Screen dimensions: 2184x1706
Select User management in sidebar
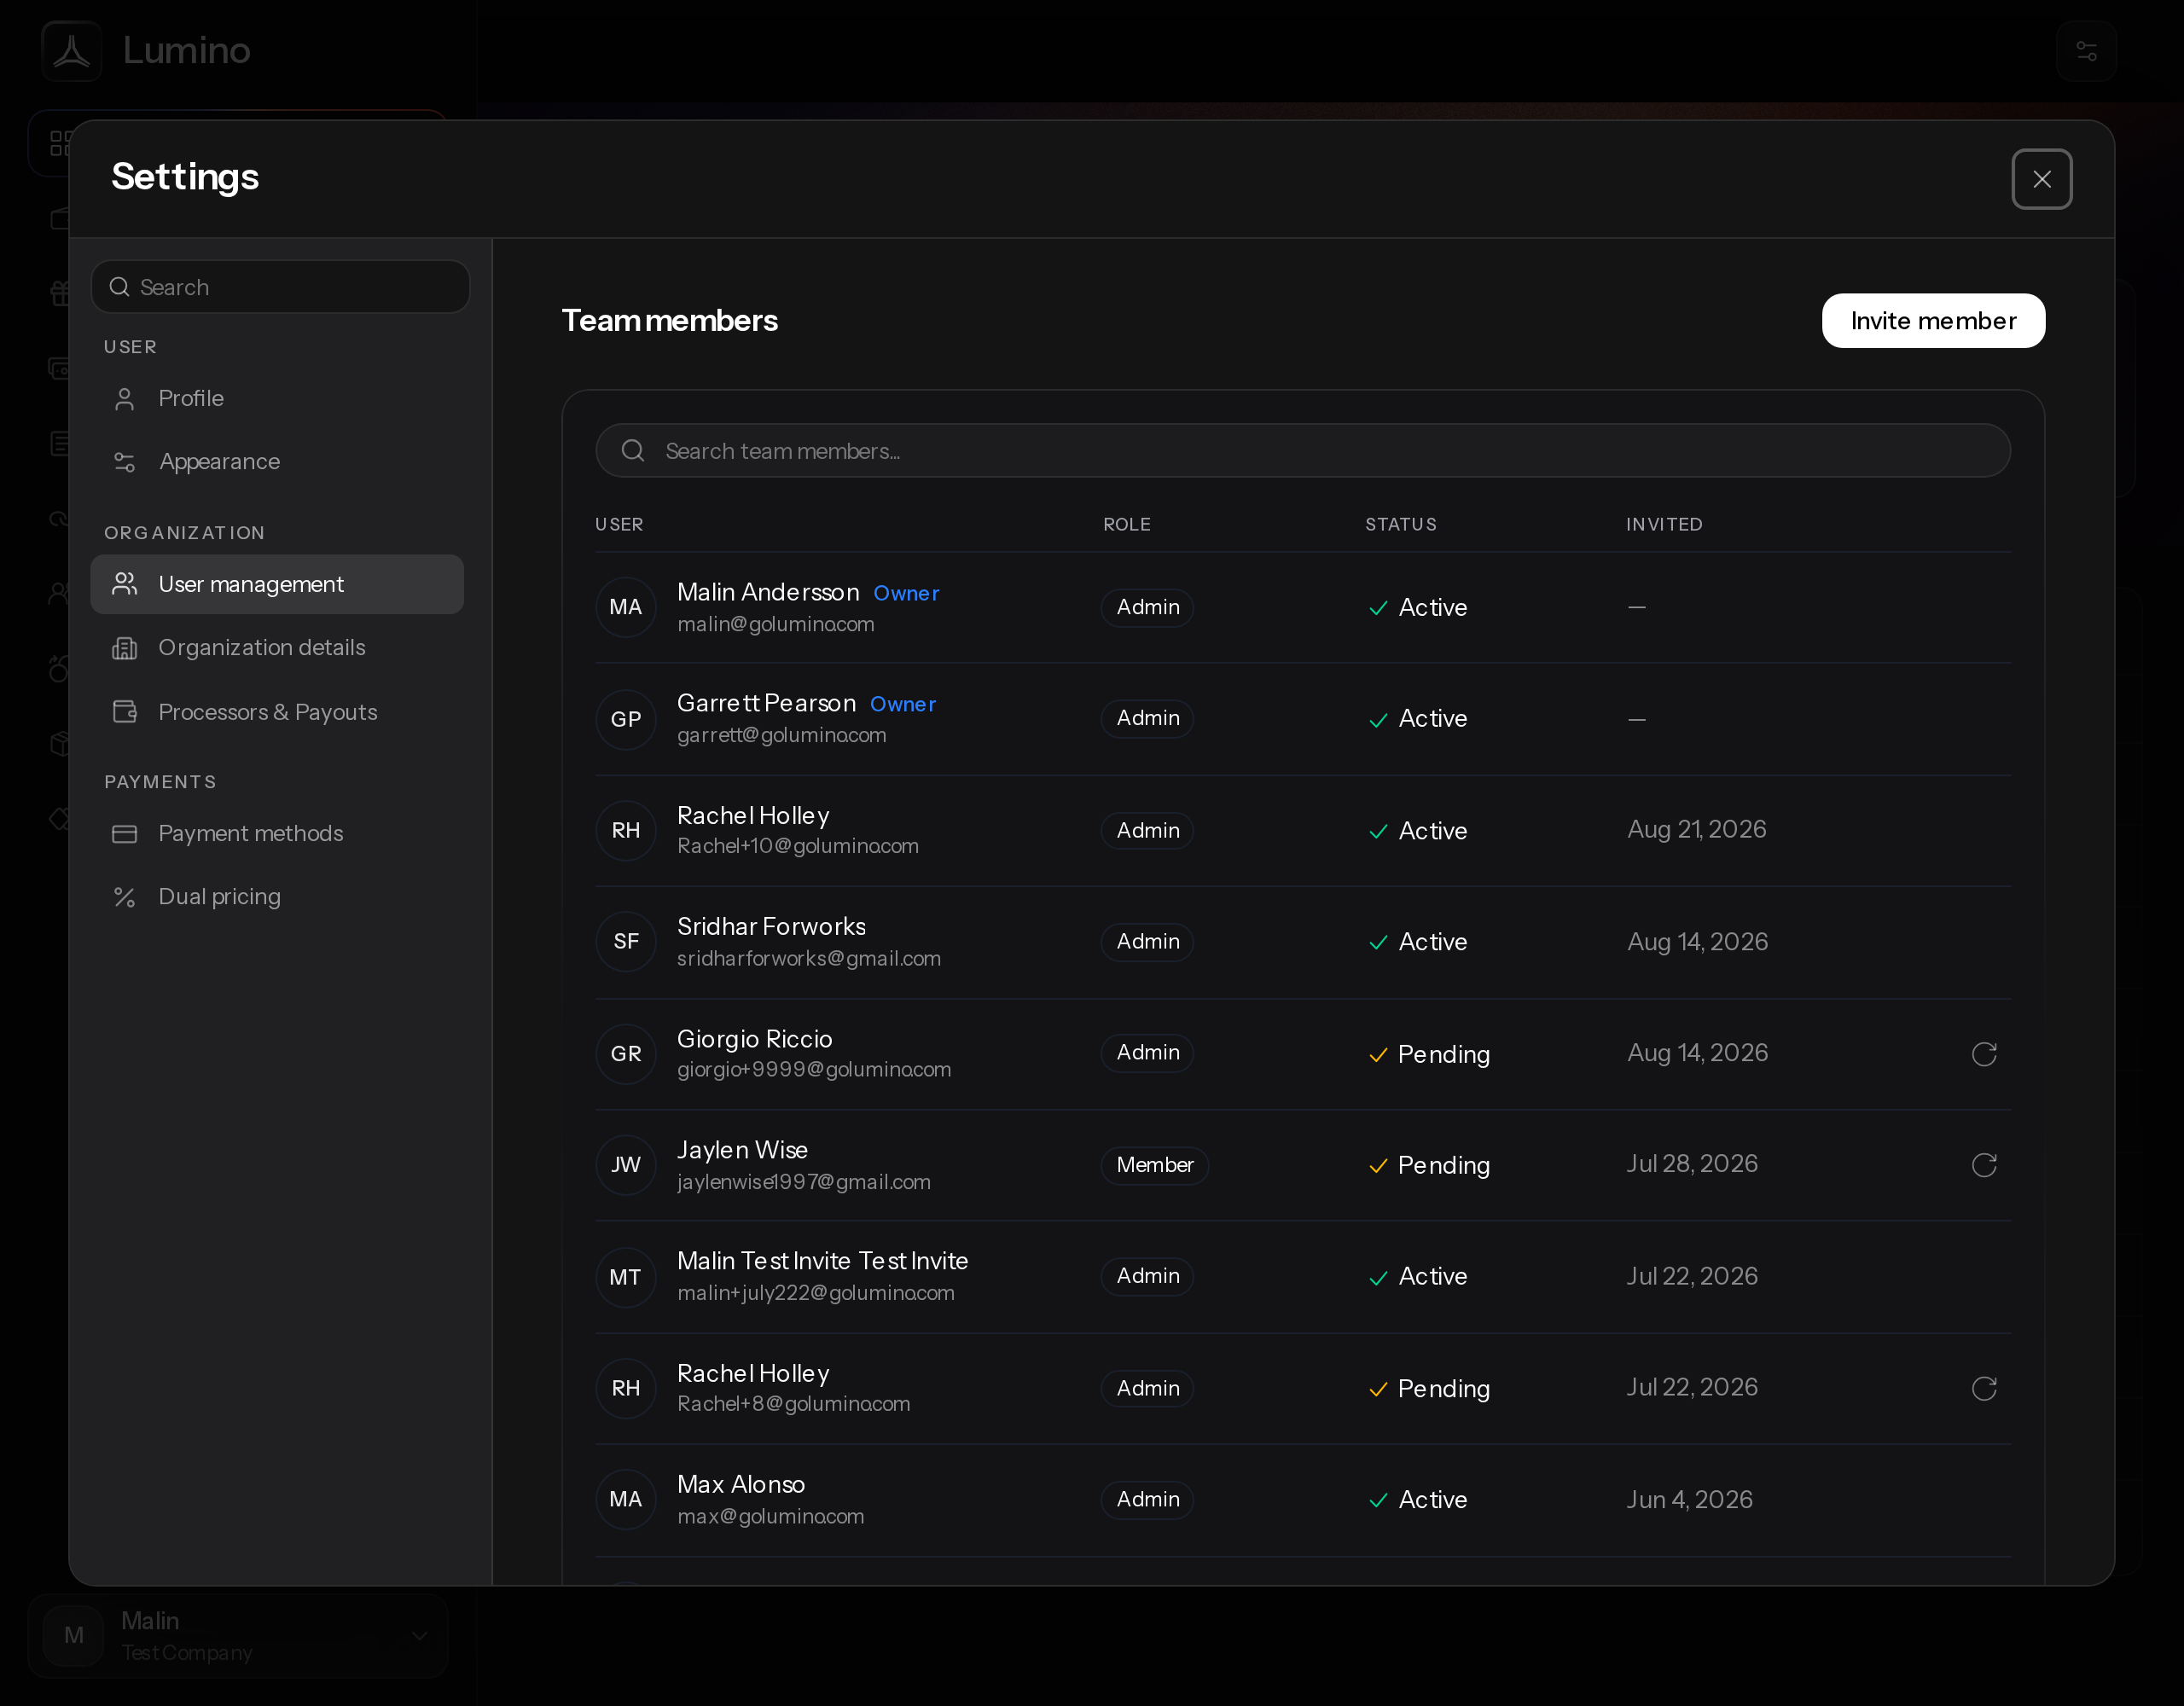(x=277, y=584)
